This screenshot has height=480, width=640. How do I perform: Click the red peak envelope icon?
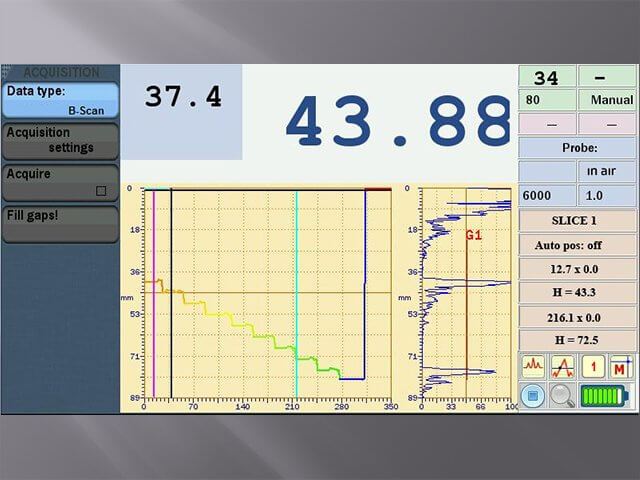click(x=562, y=367)
